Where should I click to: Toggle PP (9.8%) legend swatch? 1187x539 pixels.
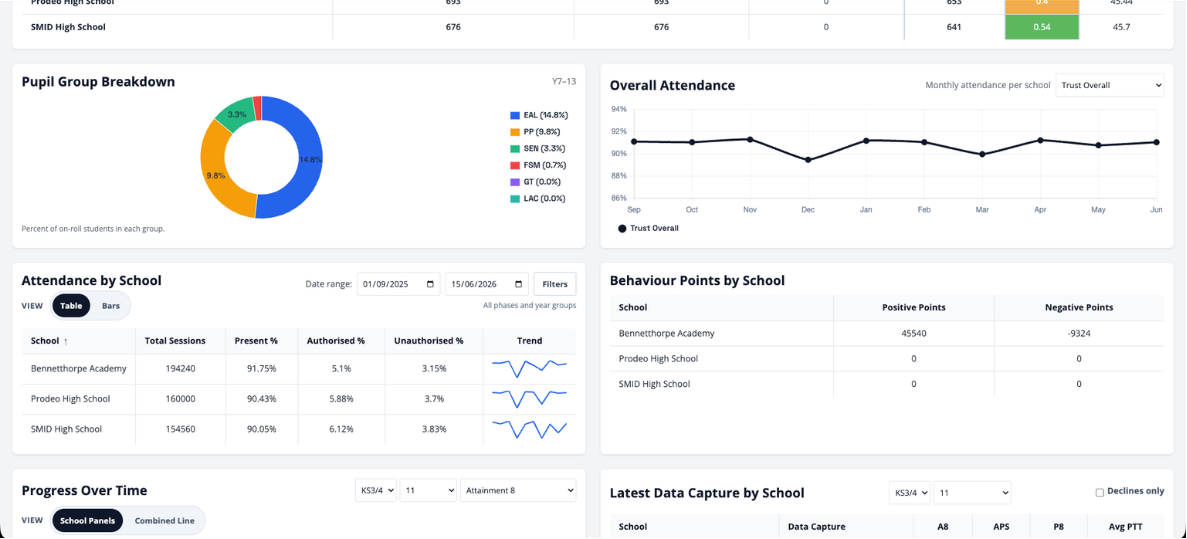pos(515,132)
